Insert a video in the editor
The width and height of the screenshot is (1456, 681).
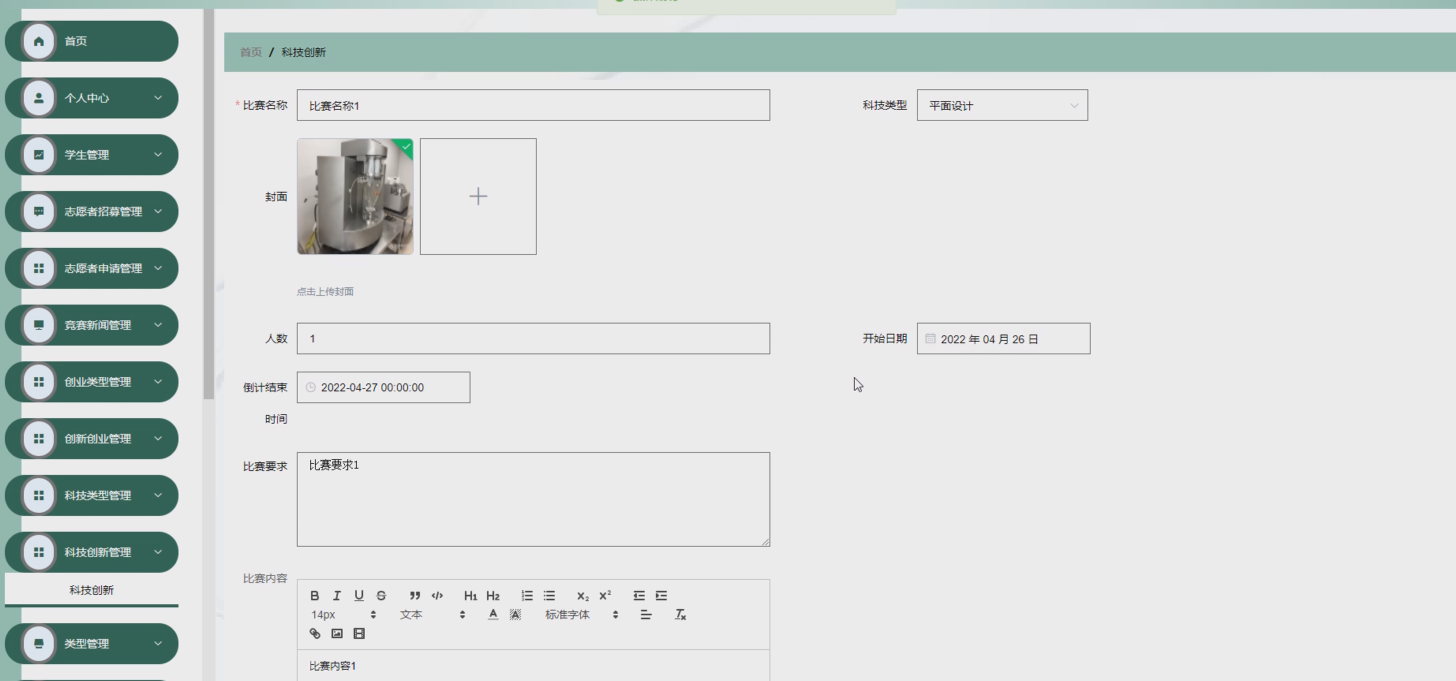click(359, 634)
